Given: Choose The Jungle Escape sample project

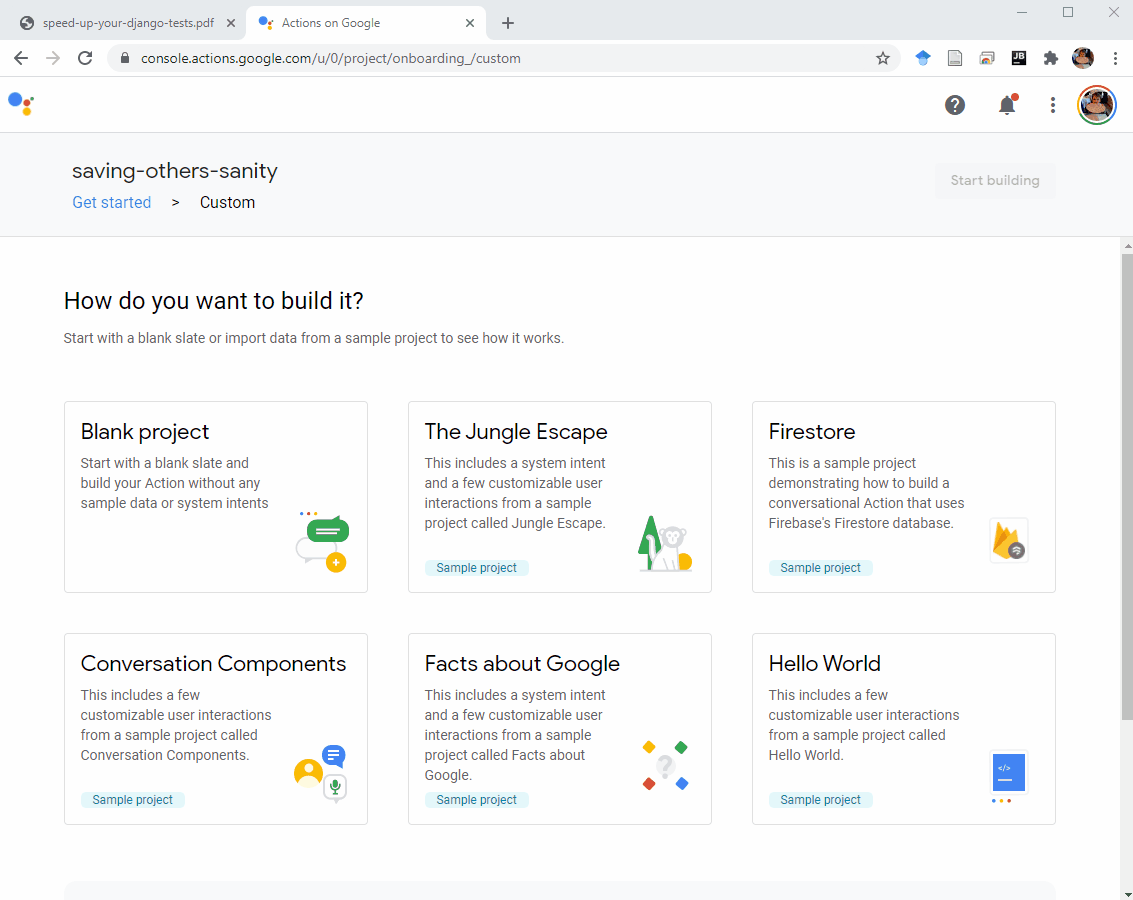Looking at the screenshot, I should 559,497.
